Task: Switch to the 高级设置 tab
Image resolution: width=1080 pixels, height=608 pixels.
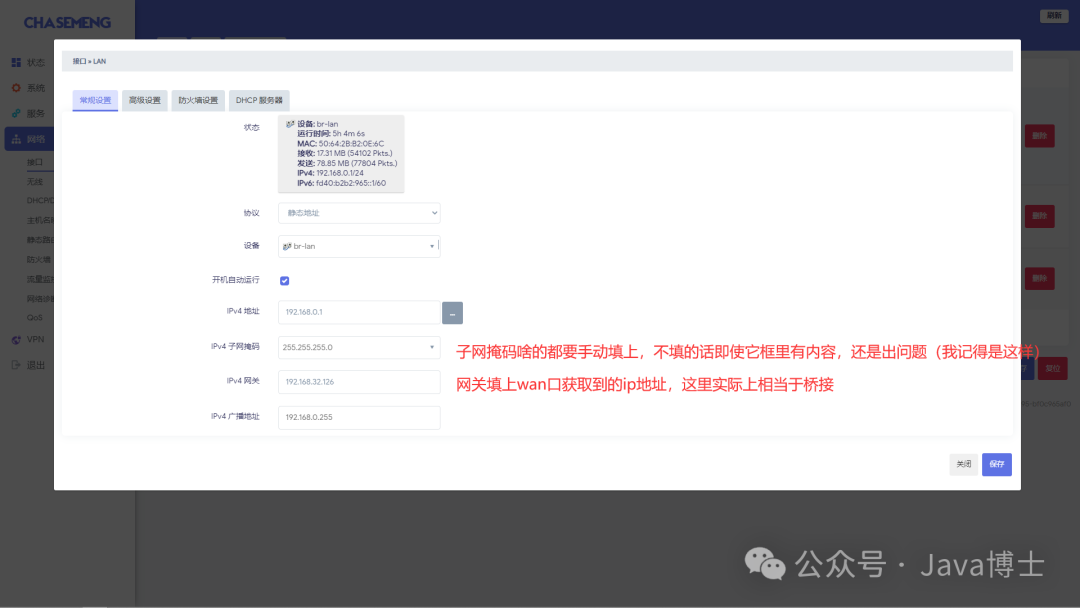Action: click(x=146, y=100)
